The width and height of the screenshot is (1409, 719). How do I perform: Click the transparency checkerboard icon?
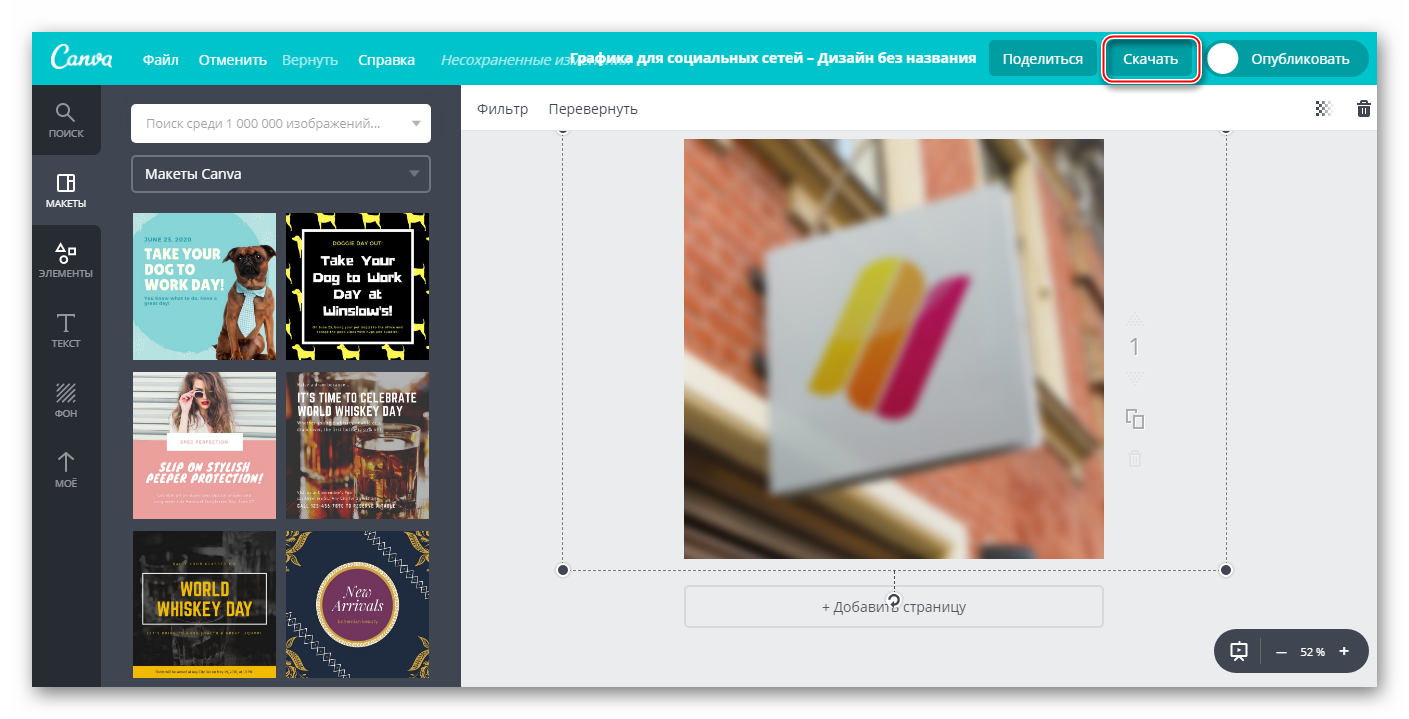click(x=1324, y=109)
